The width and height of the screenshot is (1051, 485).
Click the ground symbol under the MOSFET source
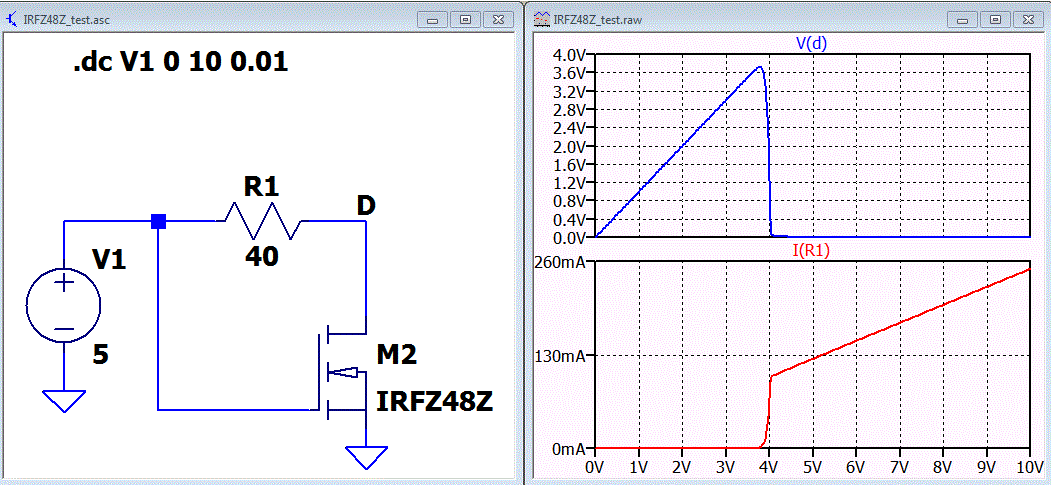pyautogui.click(x=367, y=457)
